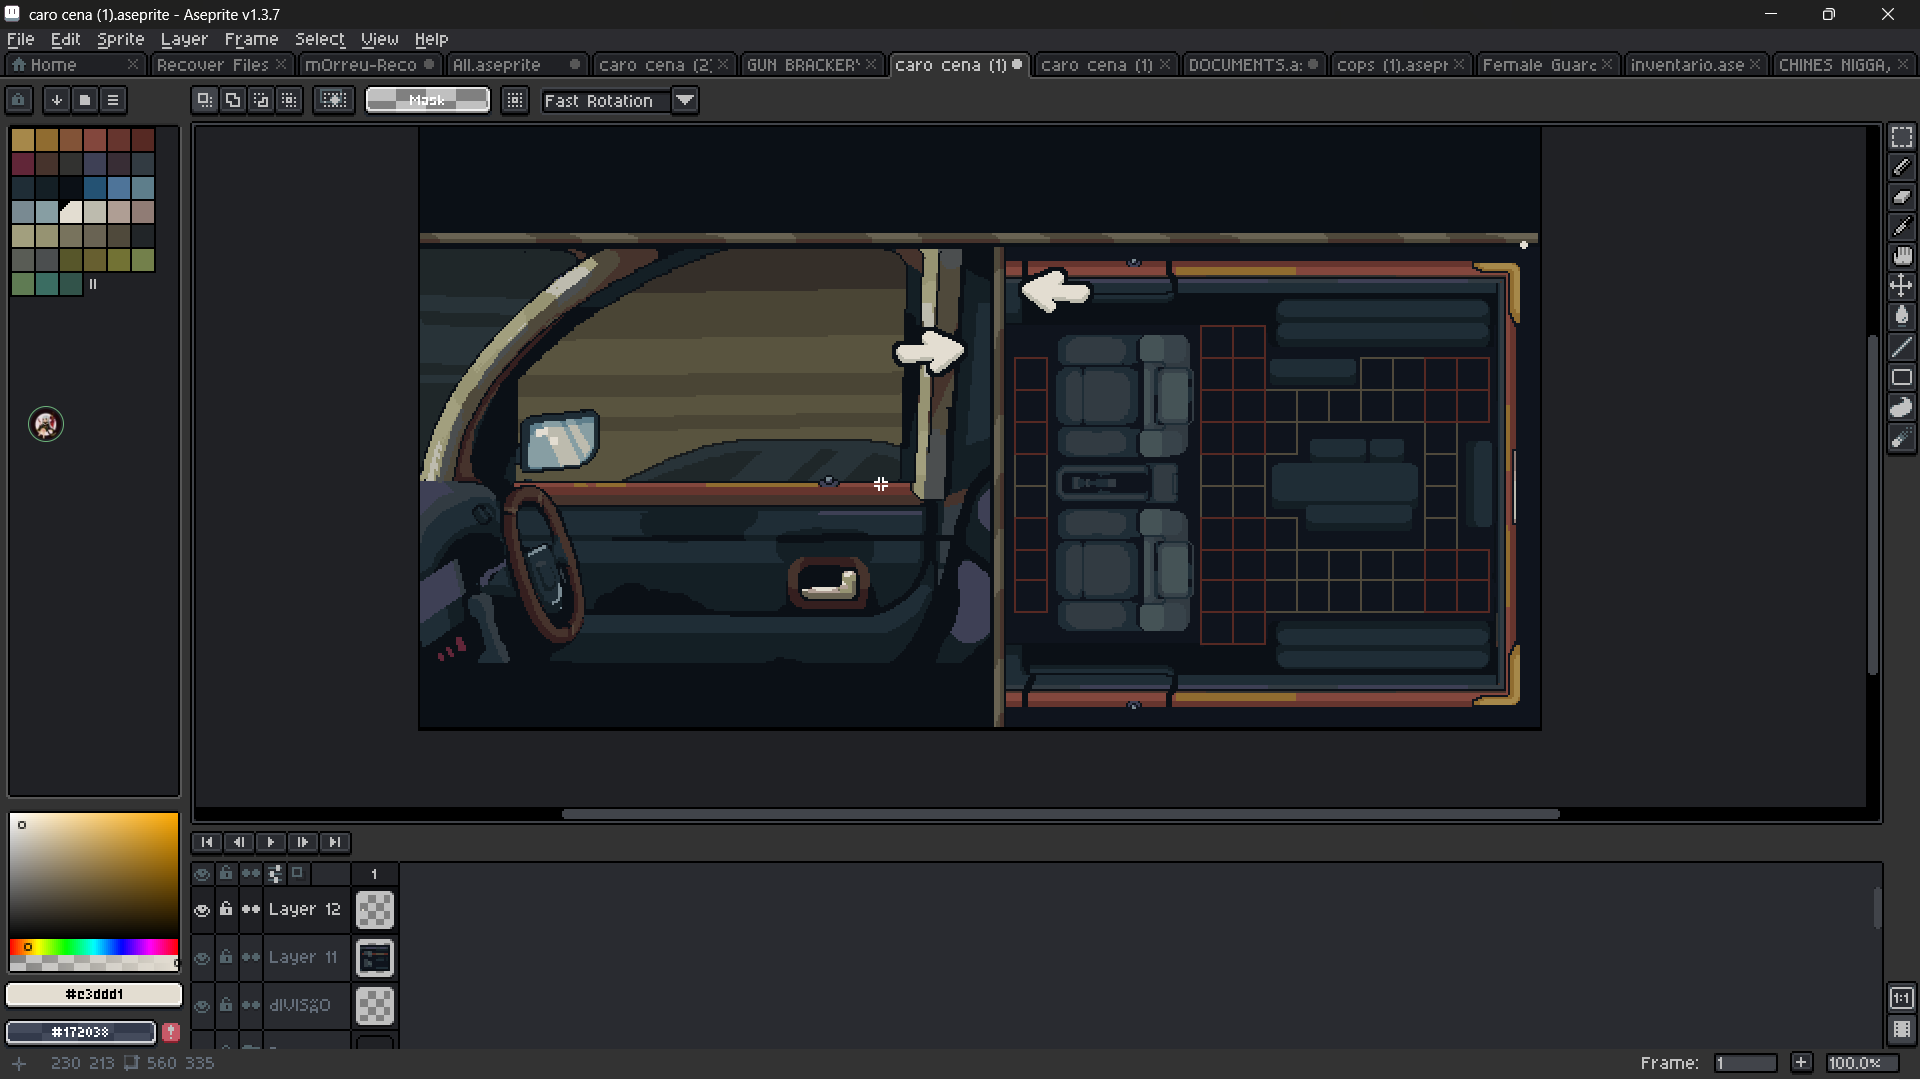Click the foreground color #c3ddd1 button
The width and height of the screenshot is (1920, 1080).
[94, 994]
